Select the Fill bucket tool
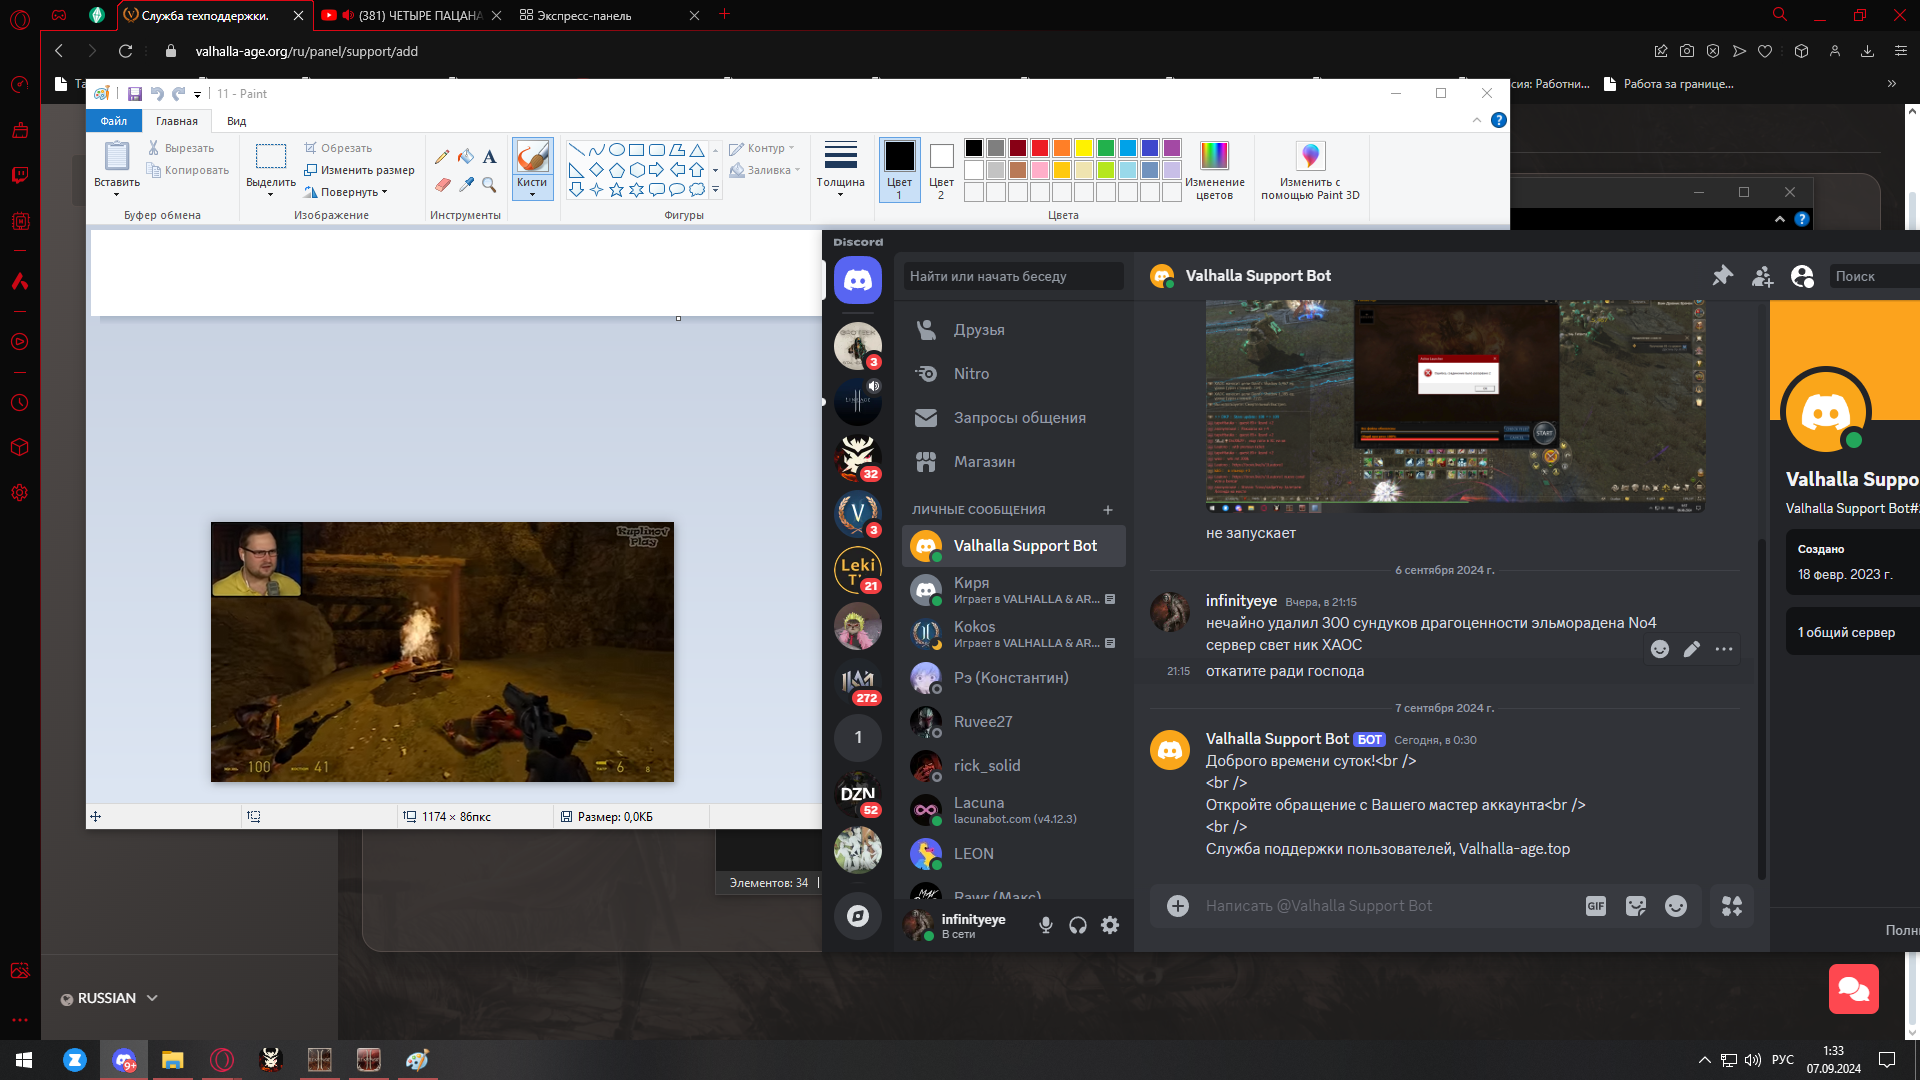 click(x=466, y=157)
